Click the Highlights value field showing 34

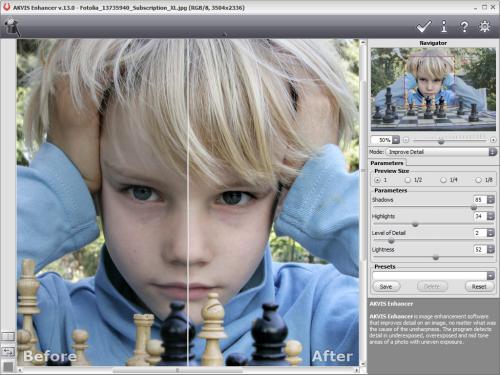tap(480, 216)
